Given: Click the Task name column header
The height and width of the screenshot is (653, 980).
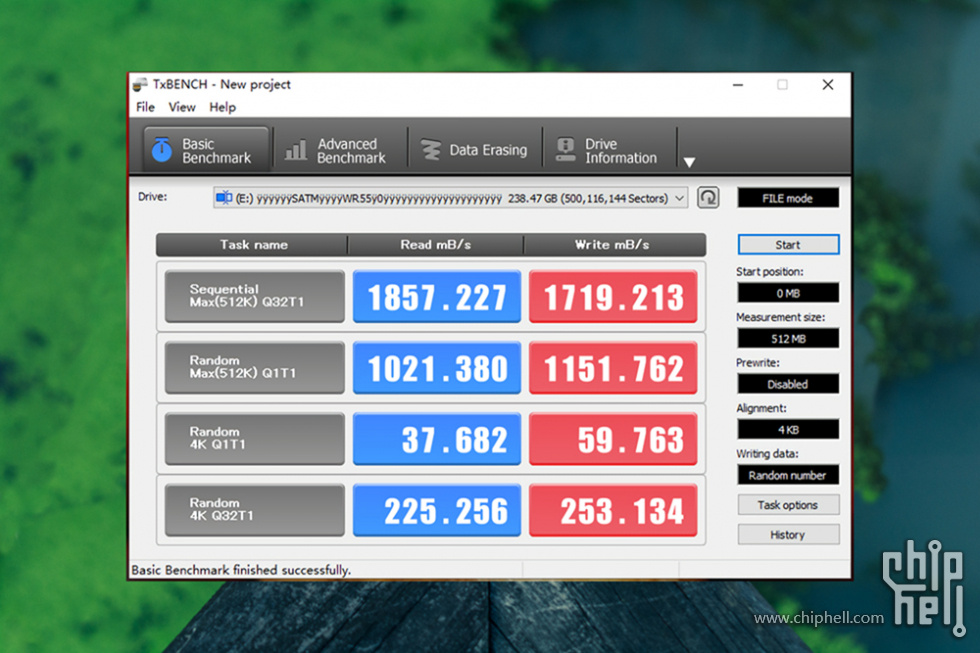Looking at the screenshot, I should (252, 245).
